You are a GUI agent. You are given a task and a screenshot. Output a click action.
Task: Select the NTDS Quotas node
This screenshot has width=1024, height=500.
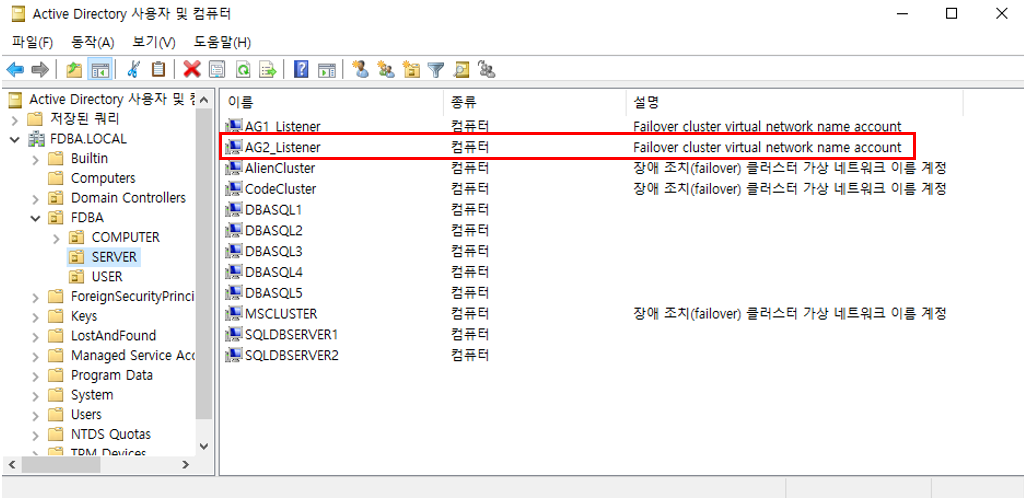[x=110, y=434]
